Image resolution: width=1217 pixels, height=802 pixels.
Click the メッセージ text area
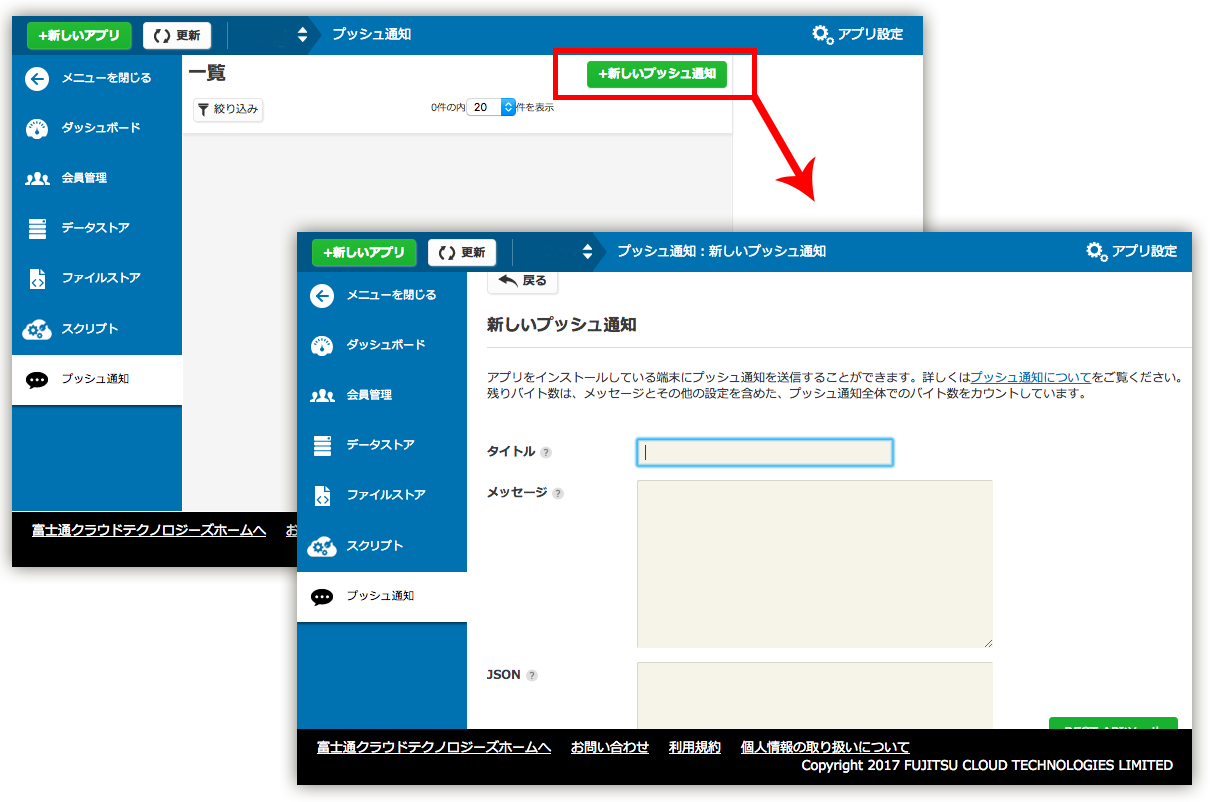pyautogui.click(x=815, y=564)
